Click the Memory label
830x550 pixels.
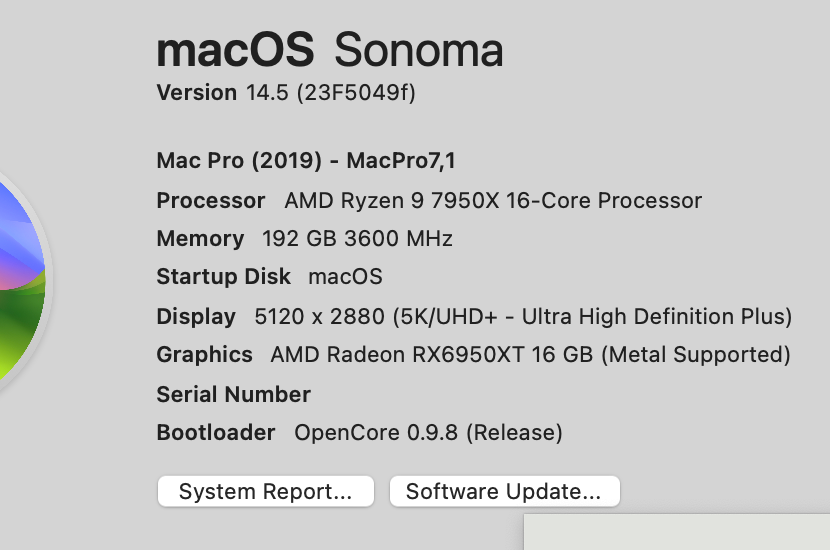[200, 239]
